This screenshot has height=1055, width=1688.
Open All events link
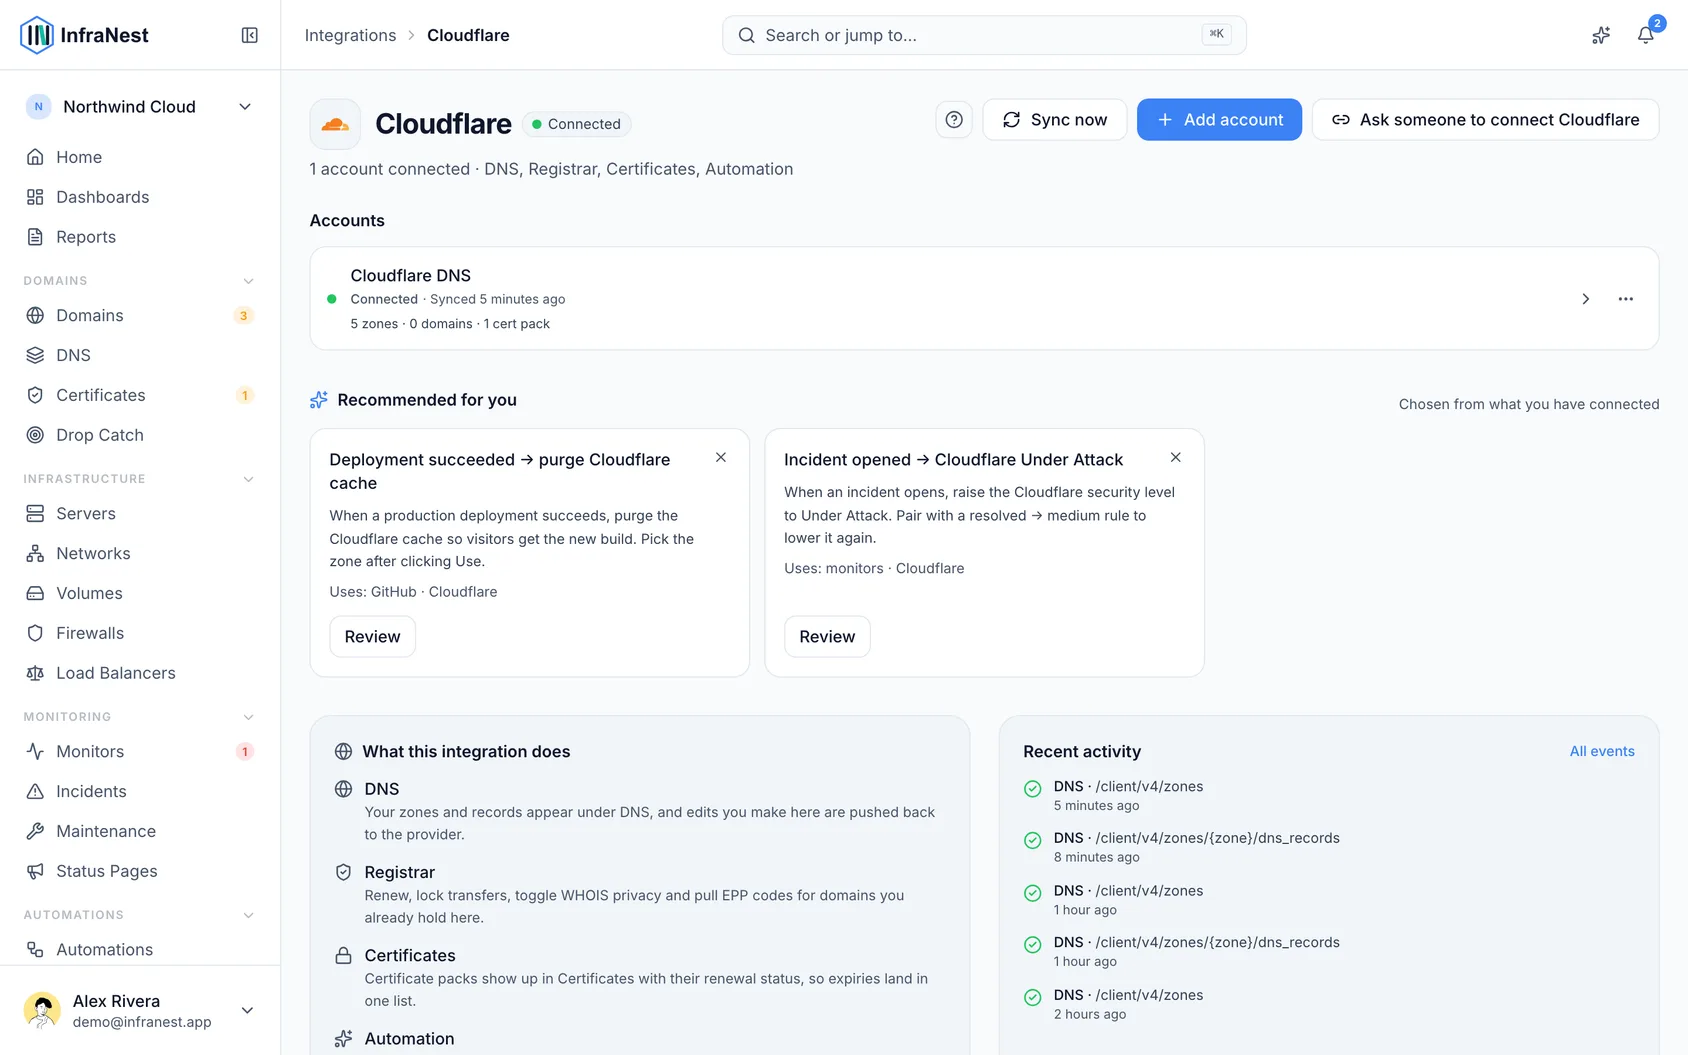coord(1602,751)
